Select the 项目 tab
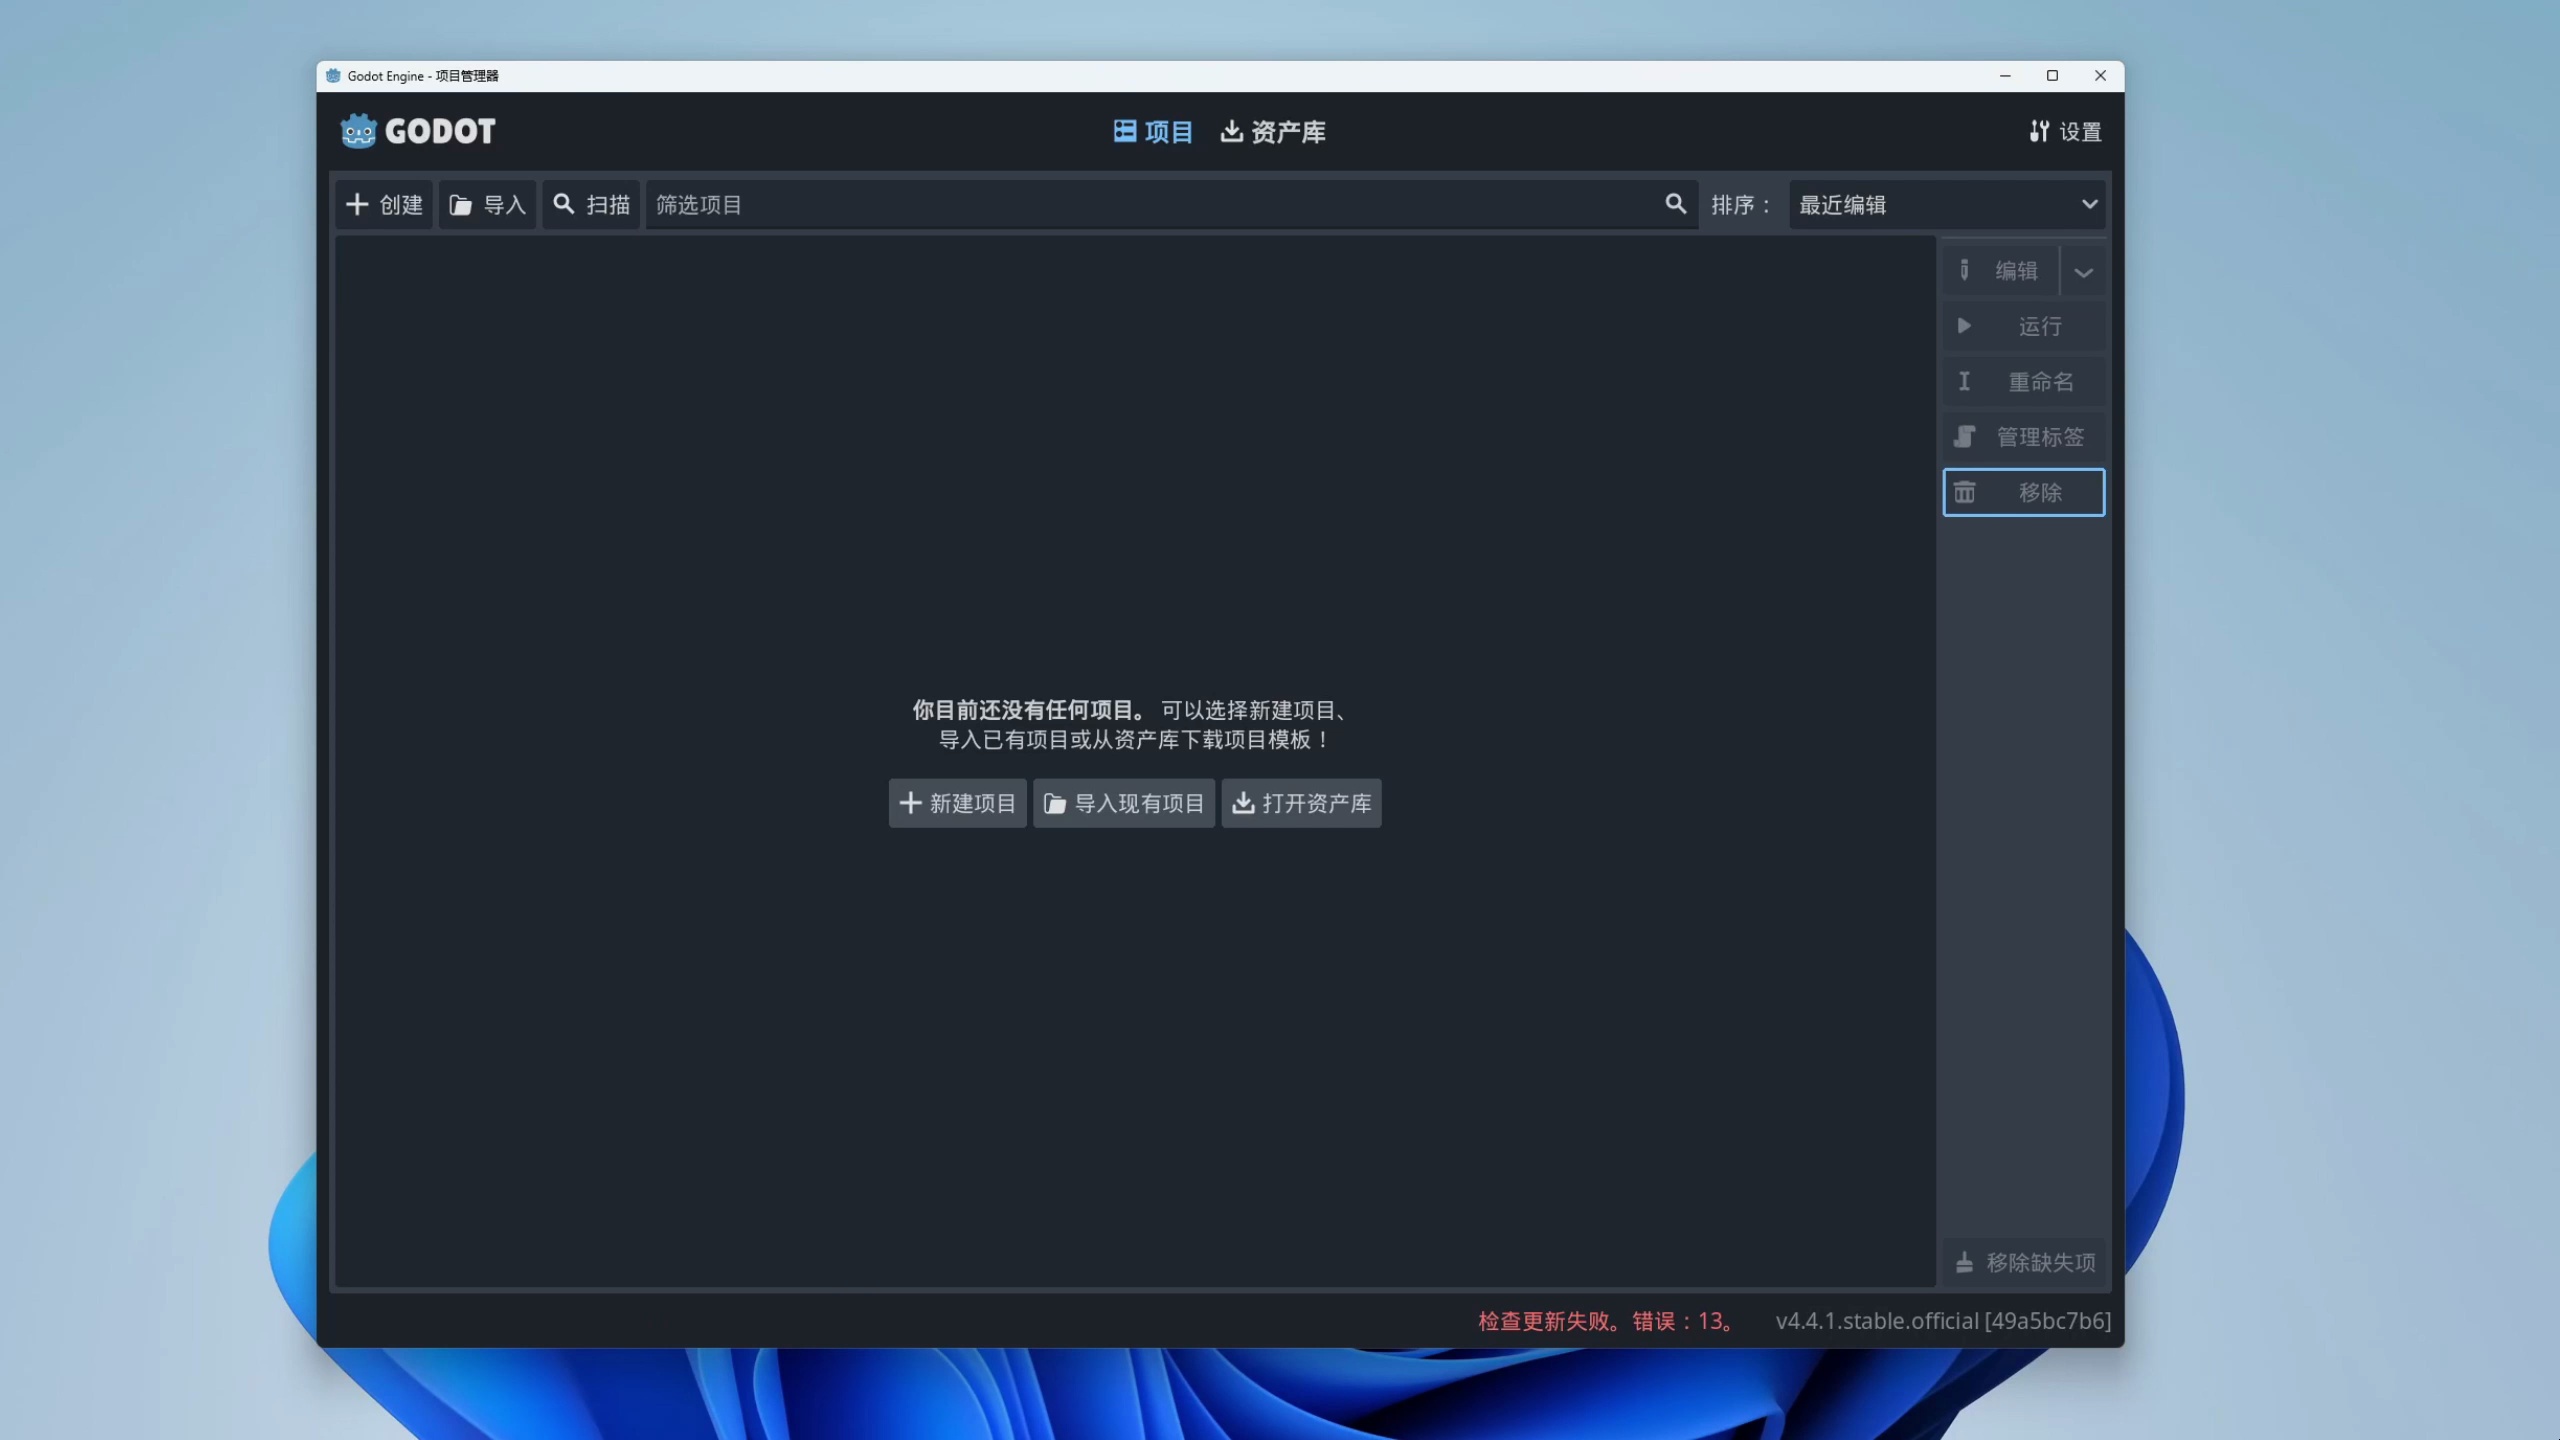Image resolution: width=2560 pixels, height=1440 pixels. click(x=1152, y=131)
